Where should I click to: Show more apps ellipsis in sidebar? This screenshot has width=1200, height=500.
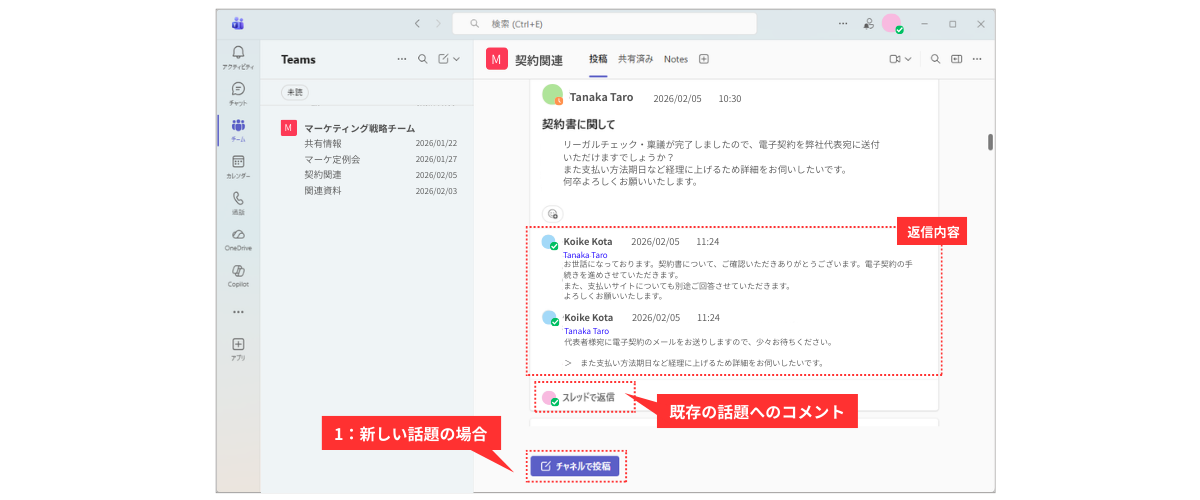(238, 311)
